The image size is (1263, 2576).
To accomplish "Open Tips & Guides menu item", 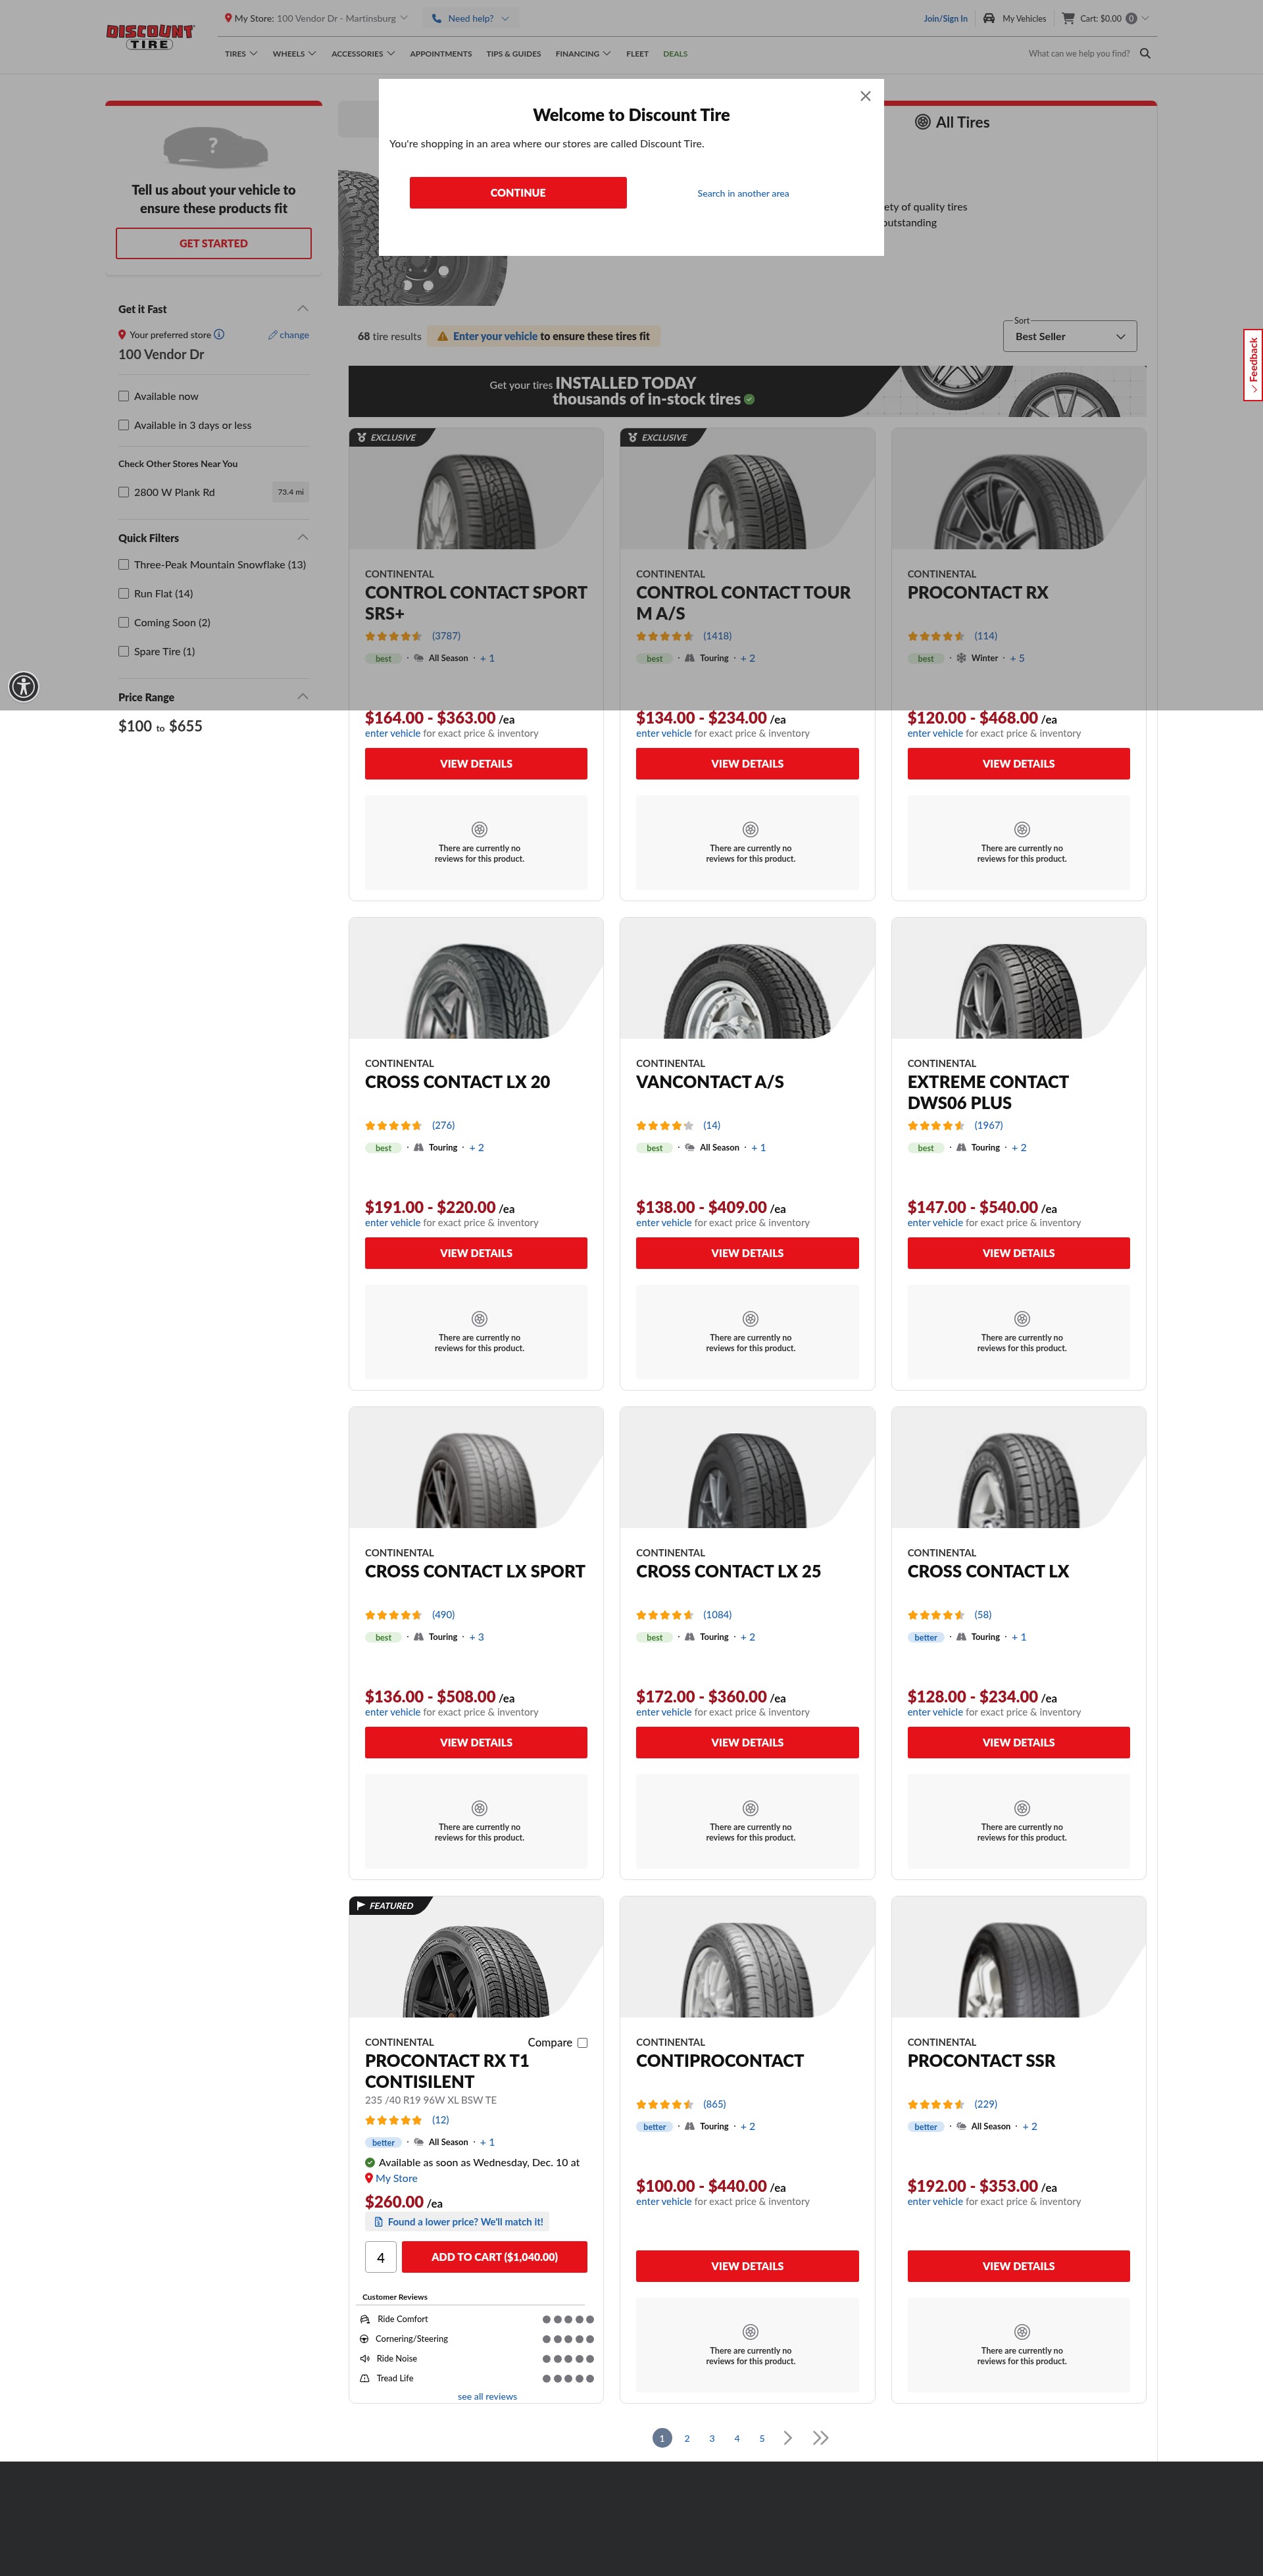I will pos(514,54).
